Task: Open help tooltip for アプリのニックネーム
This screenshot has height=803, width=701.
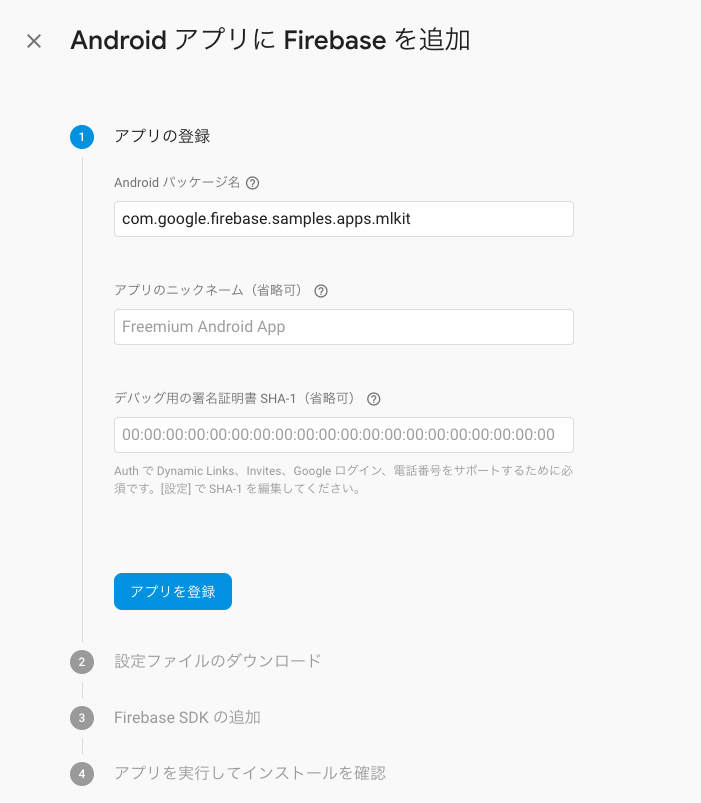Action: [x=321, y=291]
